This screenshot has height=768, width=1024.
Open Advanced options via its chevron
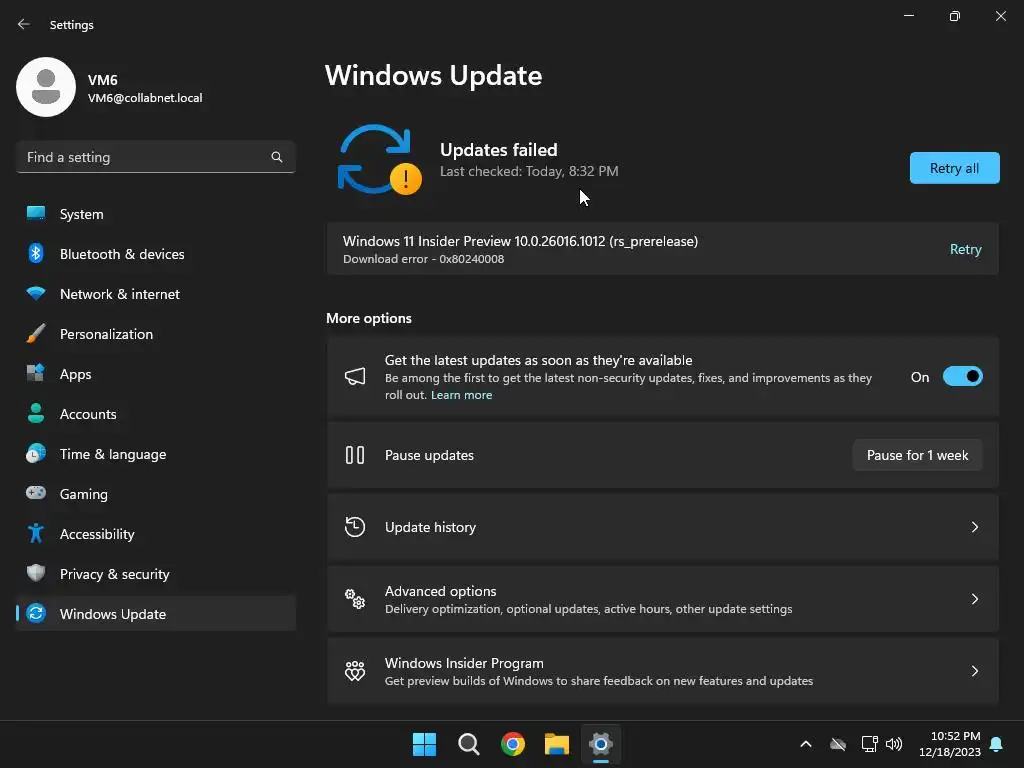(974, 599)
